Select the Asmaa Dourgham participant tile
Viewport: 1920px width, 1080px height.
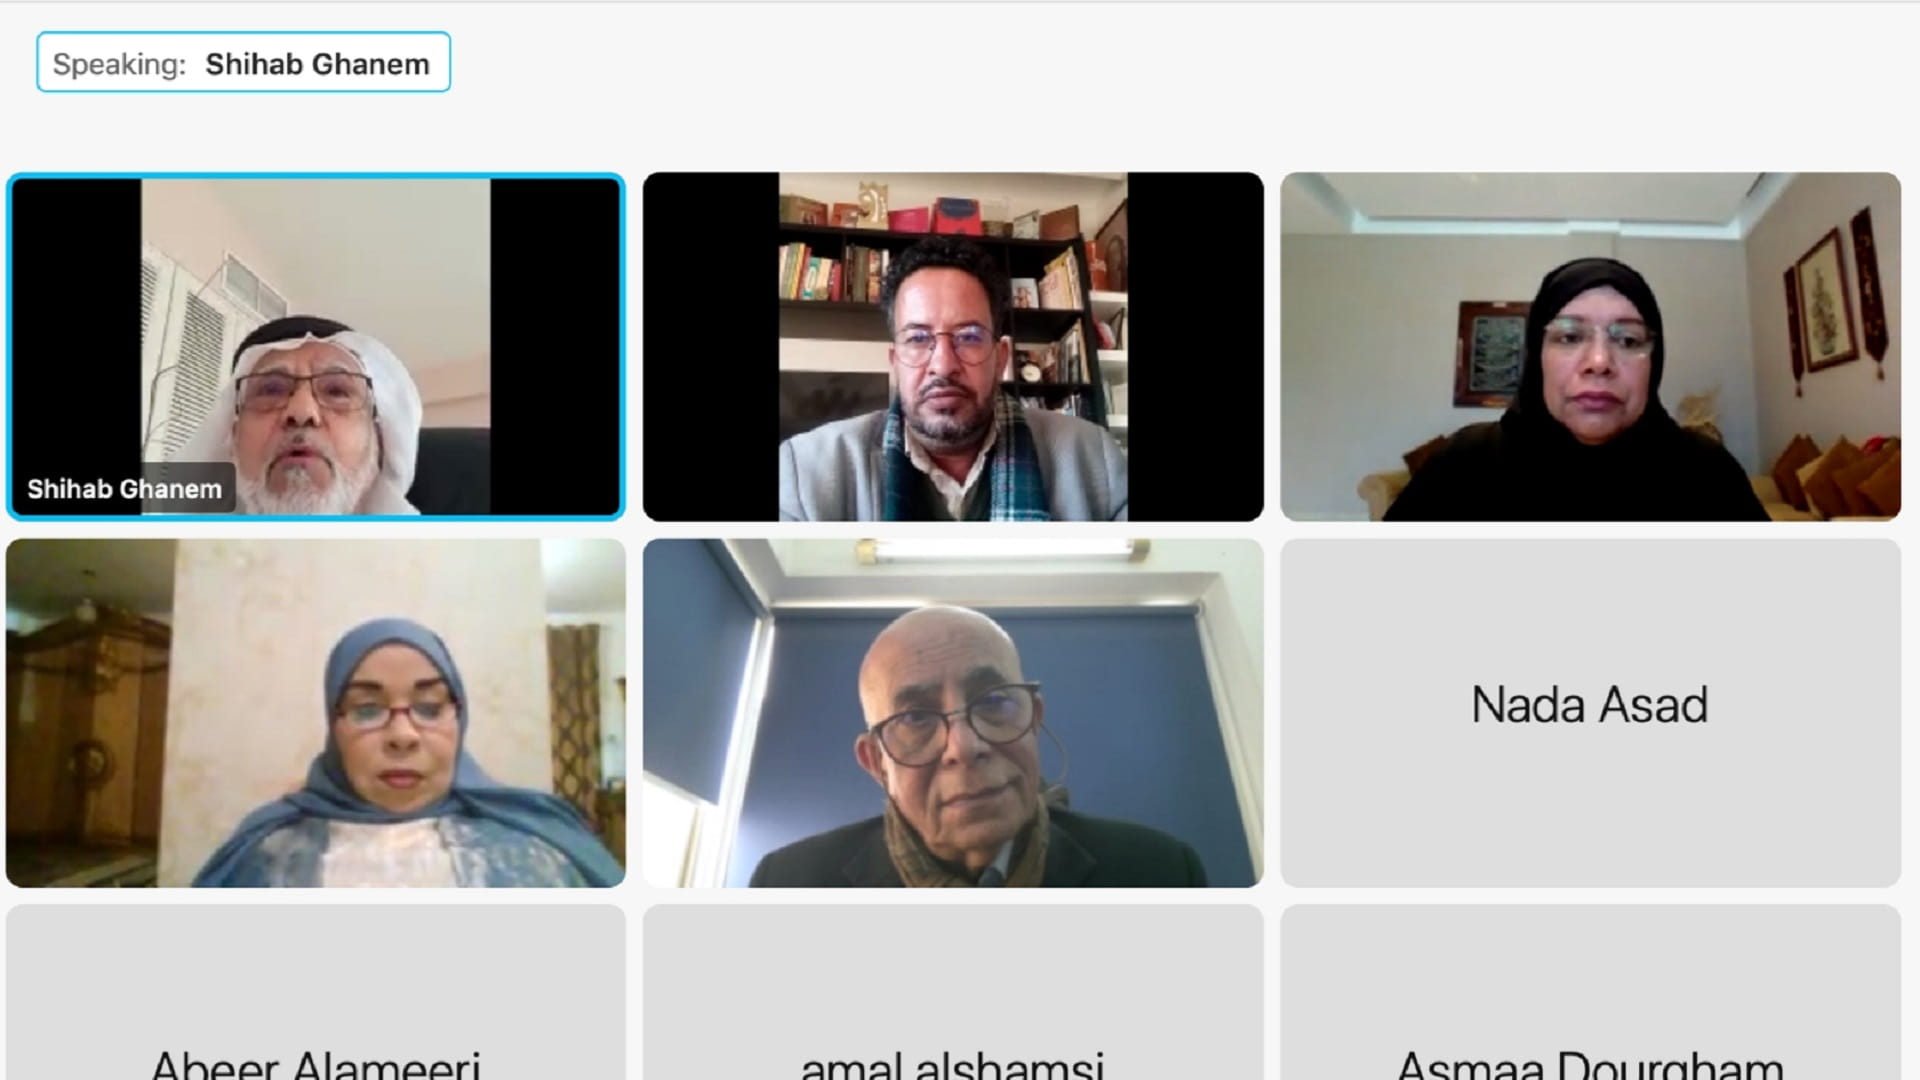pyautogui.click(x=1591, y=992)
